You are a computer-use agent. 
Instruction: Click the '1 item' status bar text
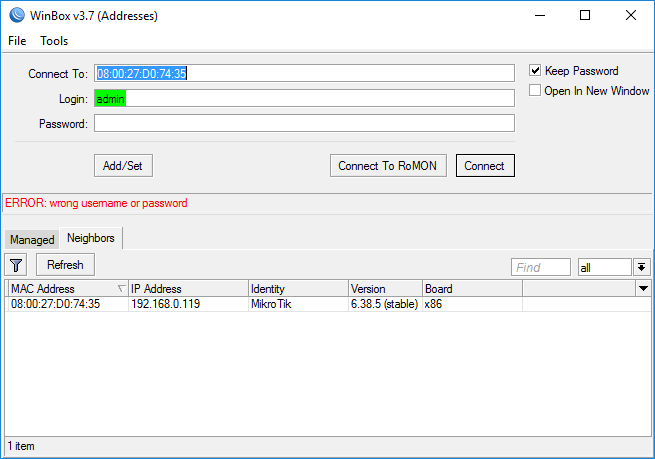point(21,446)
